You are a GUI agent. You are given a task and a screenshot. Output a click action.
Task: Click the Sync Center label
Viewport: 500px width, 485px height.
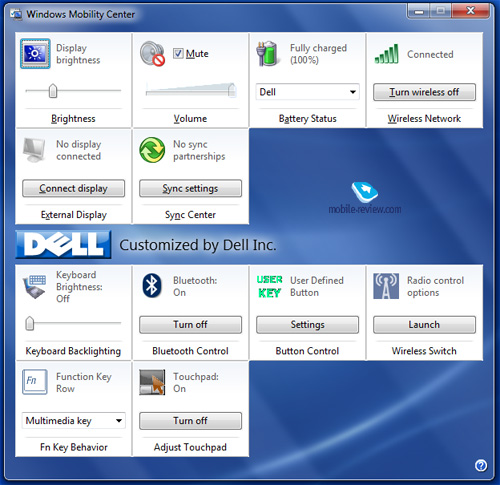click(x=190, y=215)
